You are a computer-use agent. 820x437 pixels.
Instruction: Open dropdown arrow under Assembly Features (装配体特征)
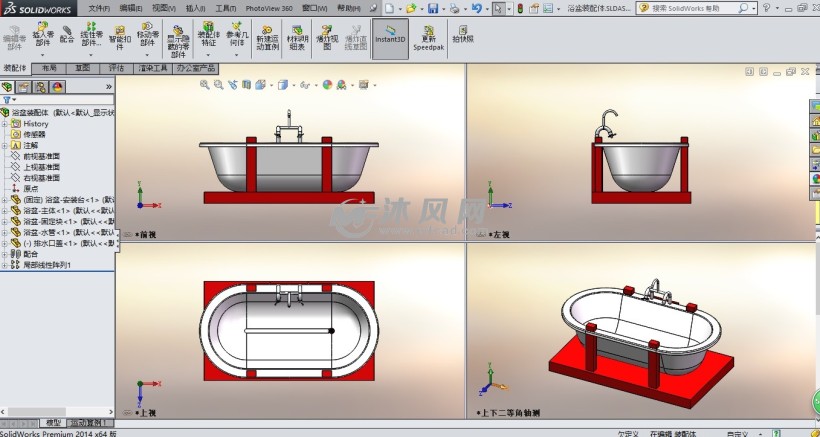point(208,54)
